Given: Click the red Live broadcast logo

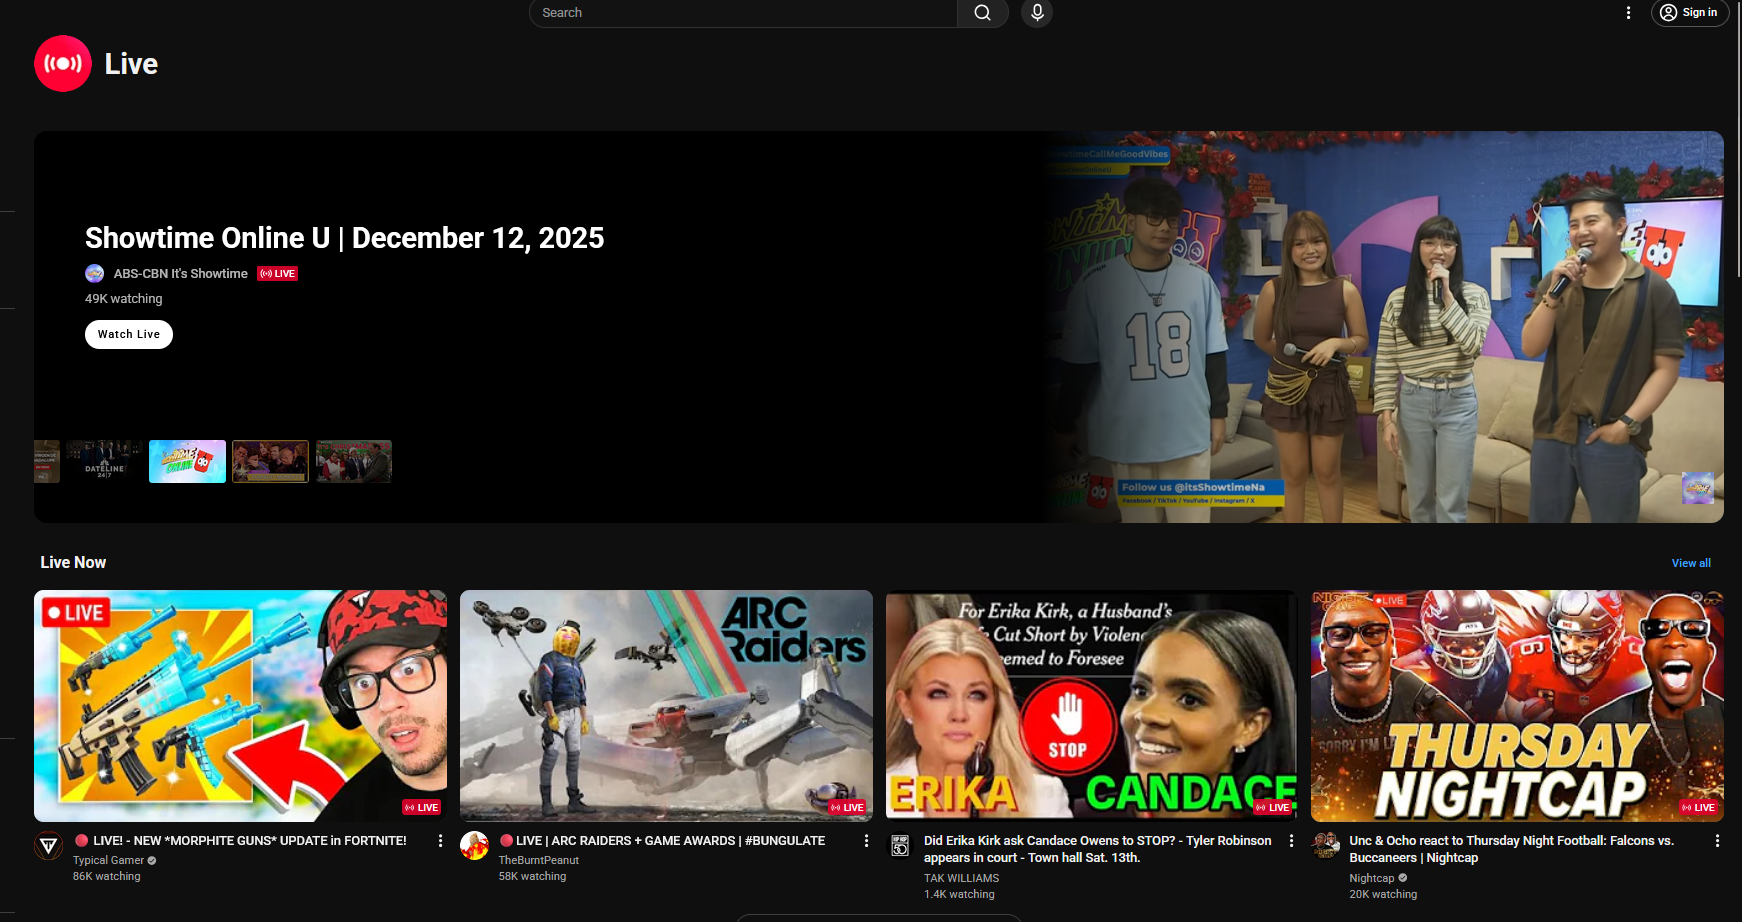Looking at the screenshot, I should tap(63, 64).
